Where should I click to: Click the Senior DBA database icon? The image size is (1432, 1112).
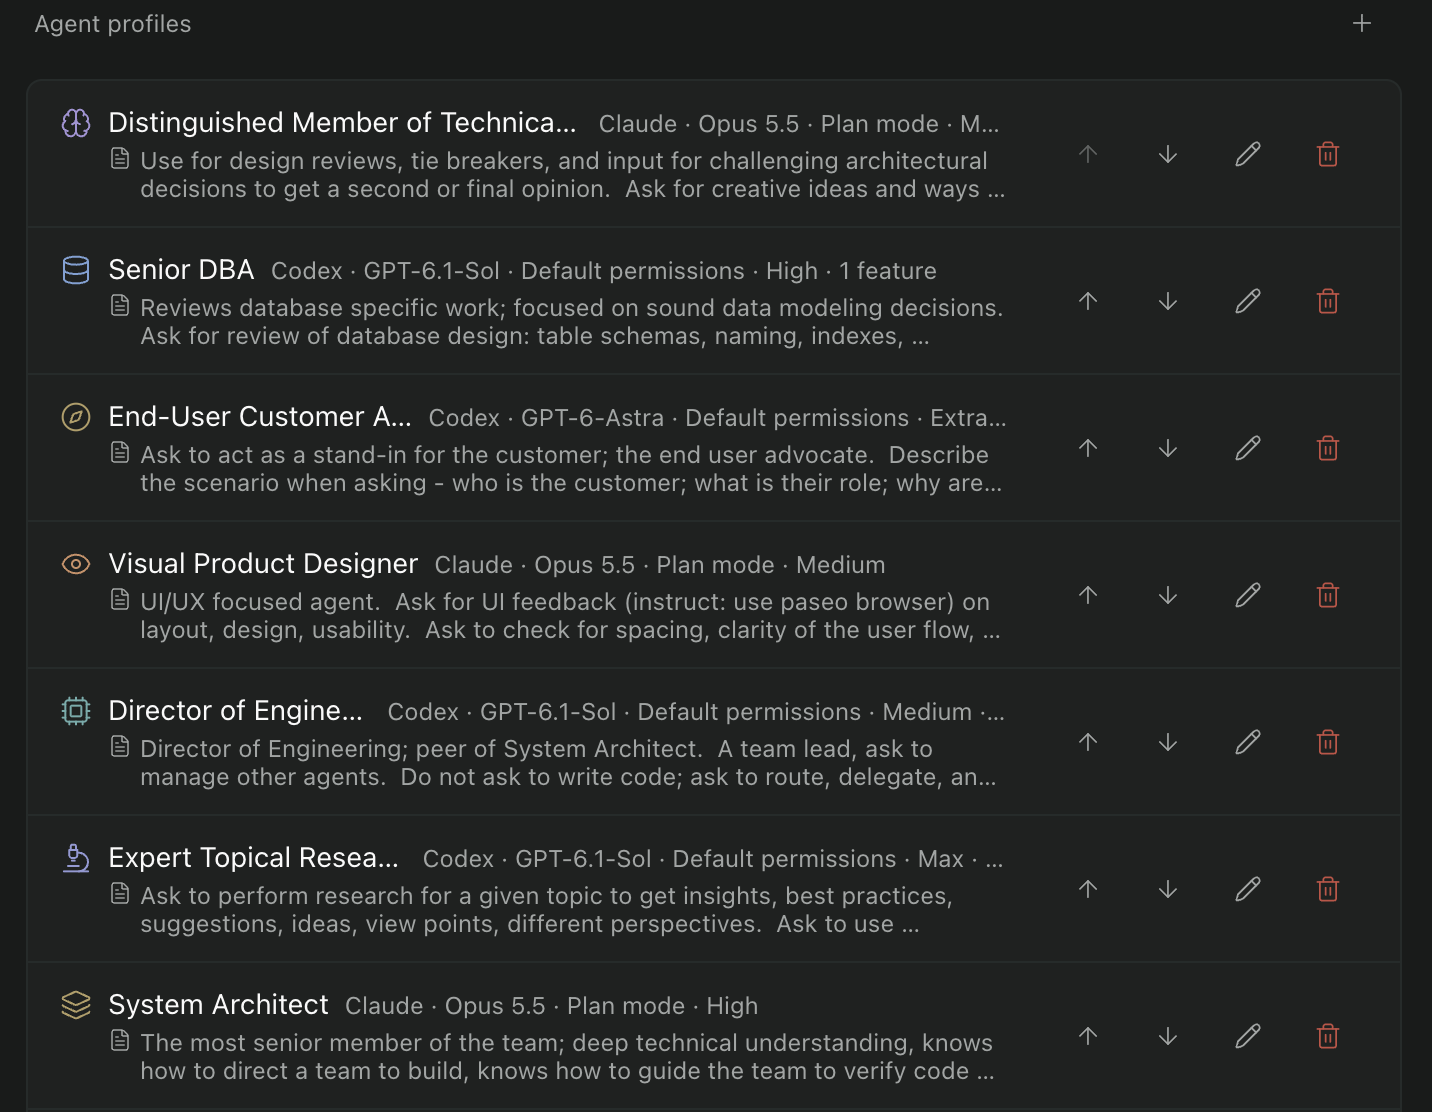76,270
